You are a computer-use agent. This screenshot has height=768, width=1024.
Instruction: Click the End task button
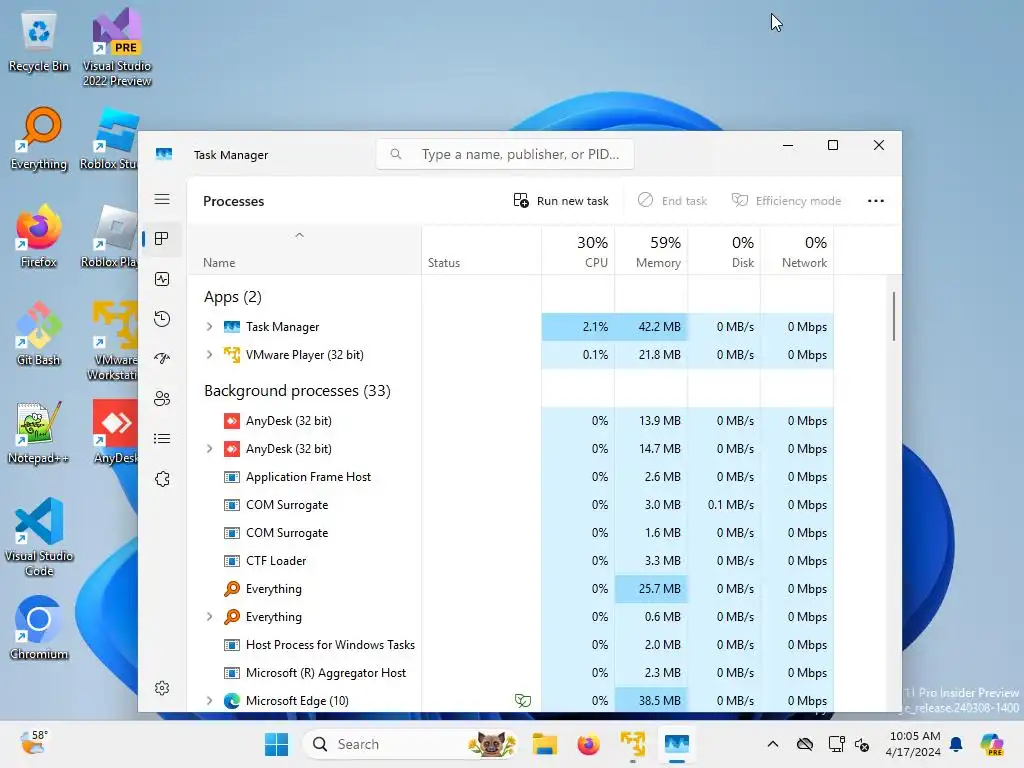pyautogui.click(x=672, y=201)
